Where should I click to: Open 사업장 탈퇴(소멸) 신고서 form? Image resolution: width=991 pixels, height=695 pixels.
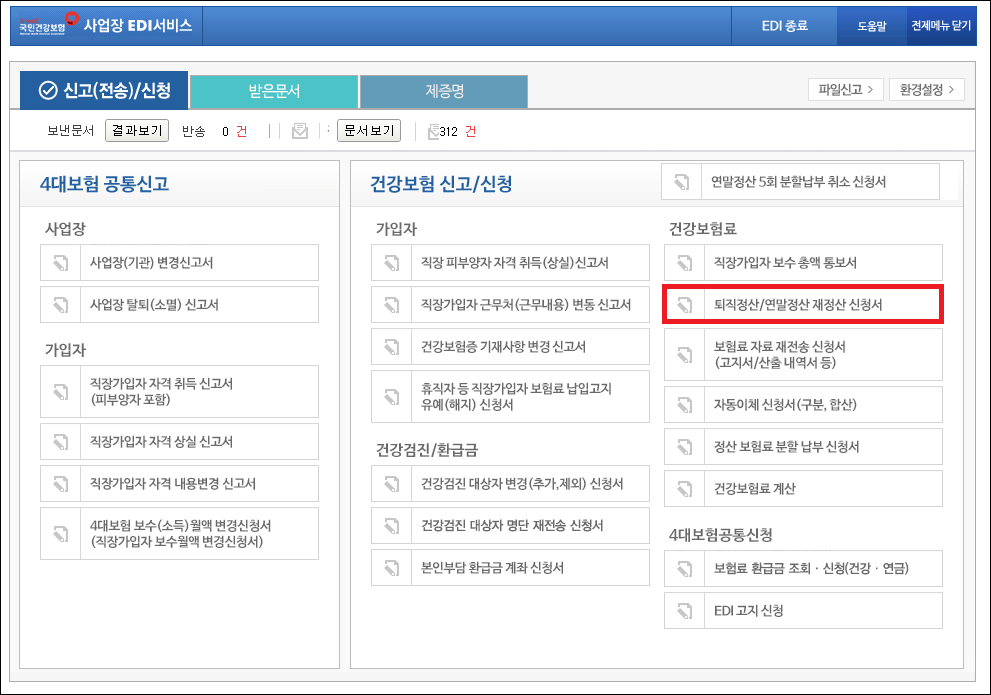coord(179,305)
